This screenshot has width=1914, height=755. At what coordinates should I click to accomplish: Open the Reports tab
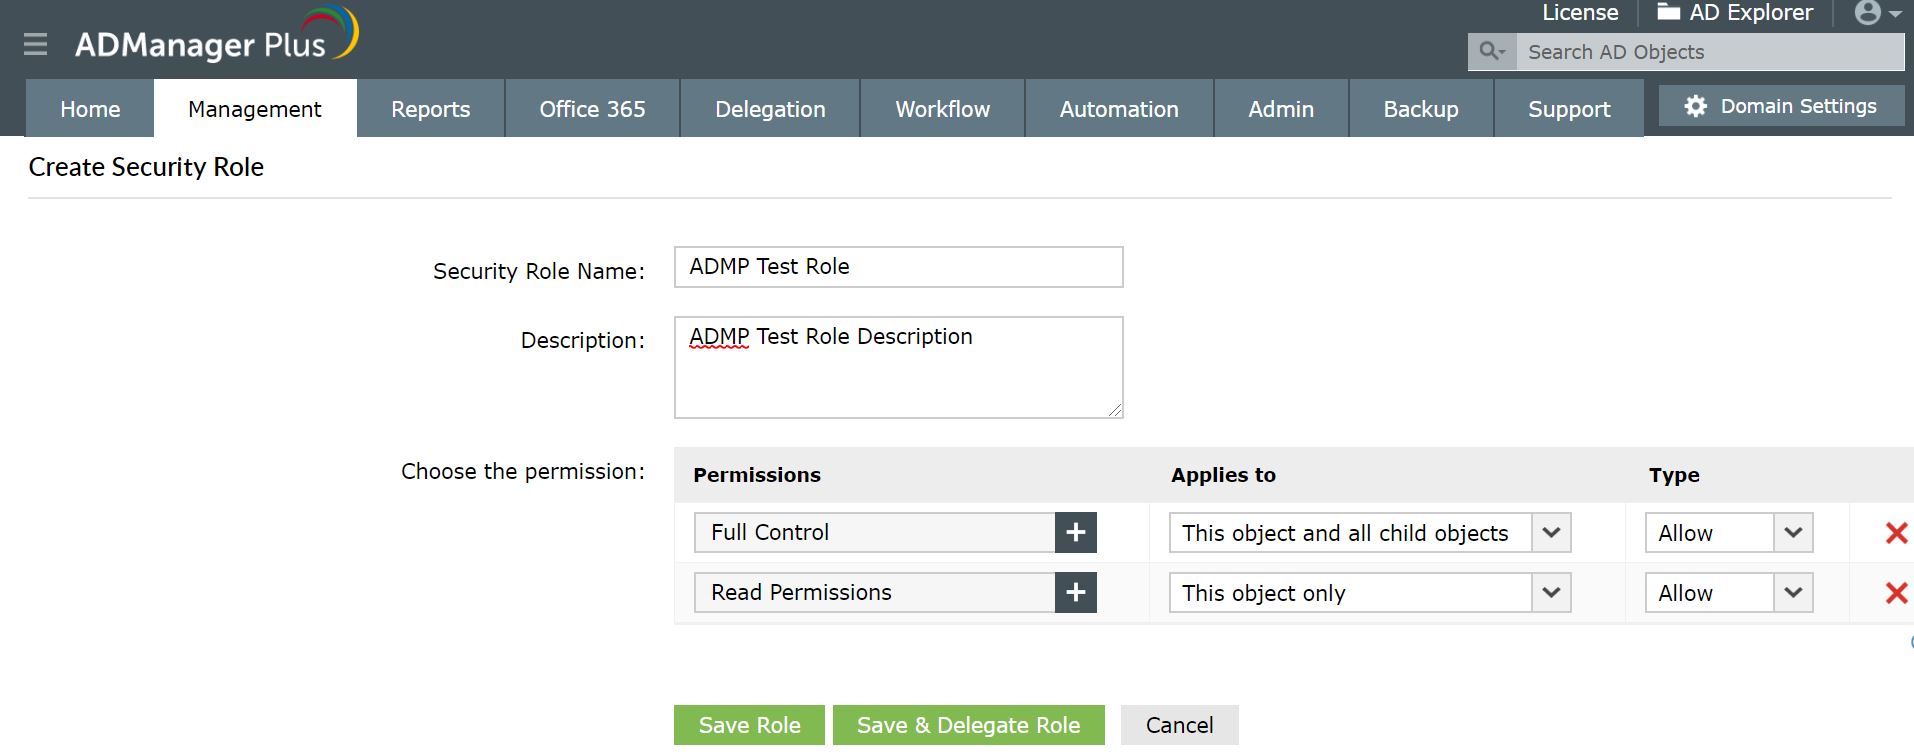pyautogui.click(x=430, y=109)
